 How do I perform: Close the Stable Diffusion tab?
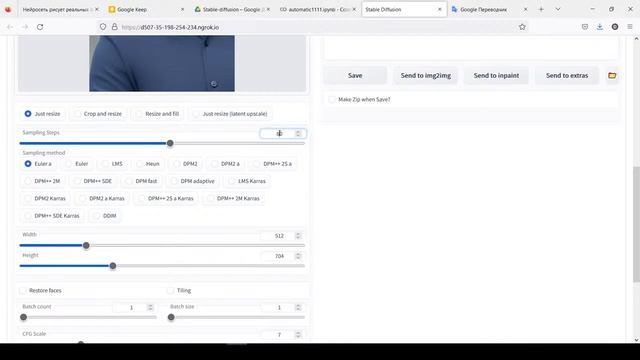[x=440, y=9]
